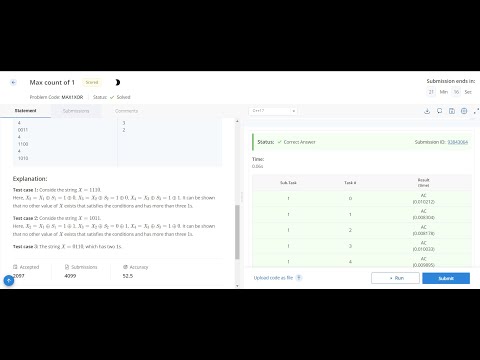Open the editor settings icon
The image size is (480, 360).
[x=464, y=111]
